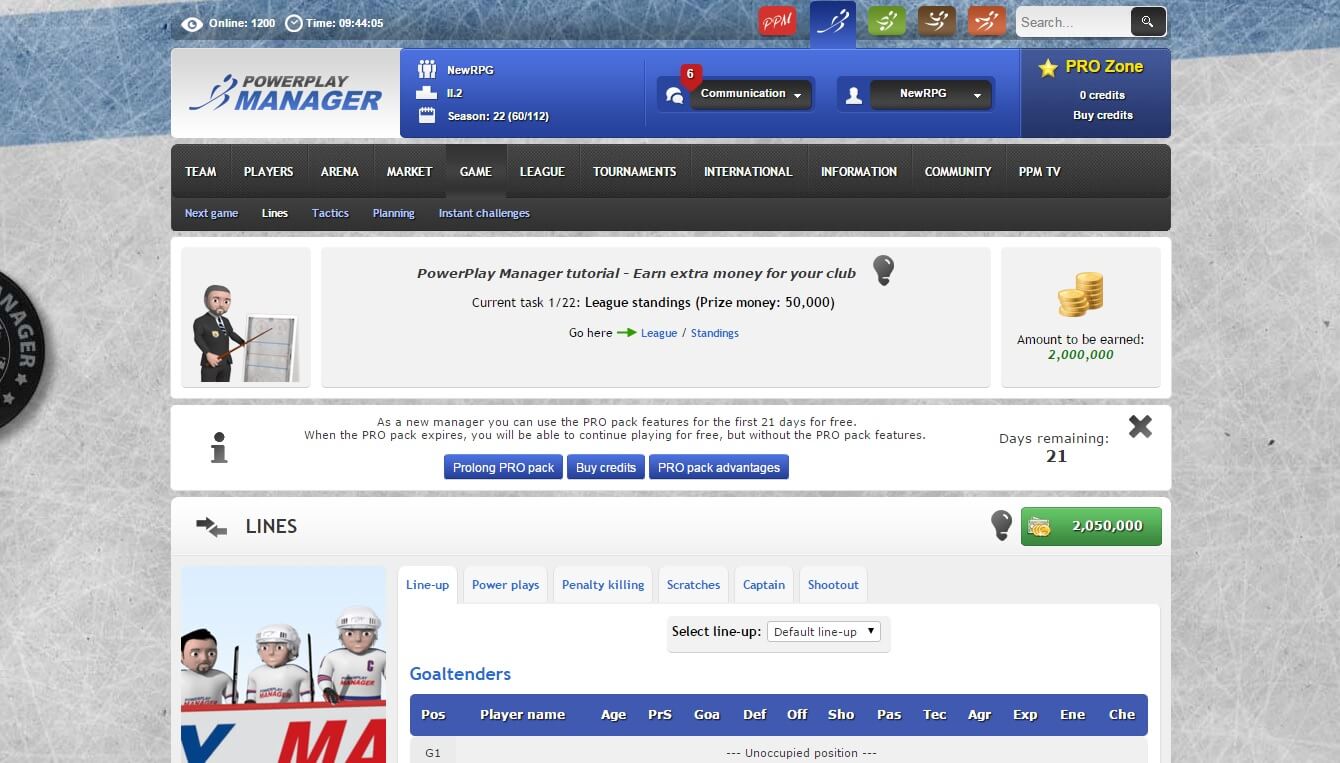This screenshot has width=1340, height=763.
Task: Select the blue hockey sport icon
Action: point(832,22)
